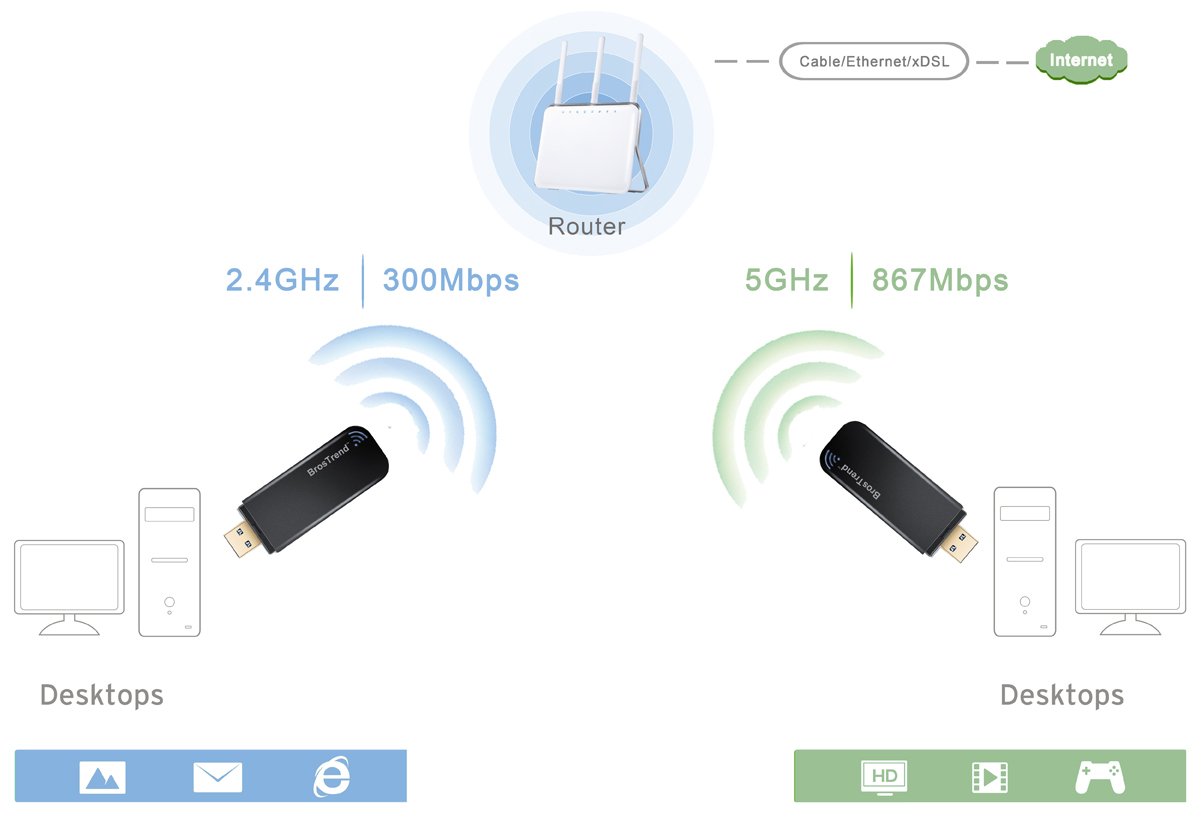Screen dimensions: 1201x824
Task: Select the 2.4GHz text label
Action: 283,280
